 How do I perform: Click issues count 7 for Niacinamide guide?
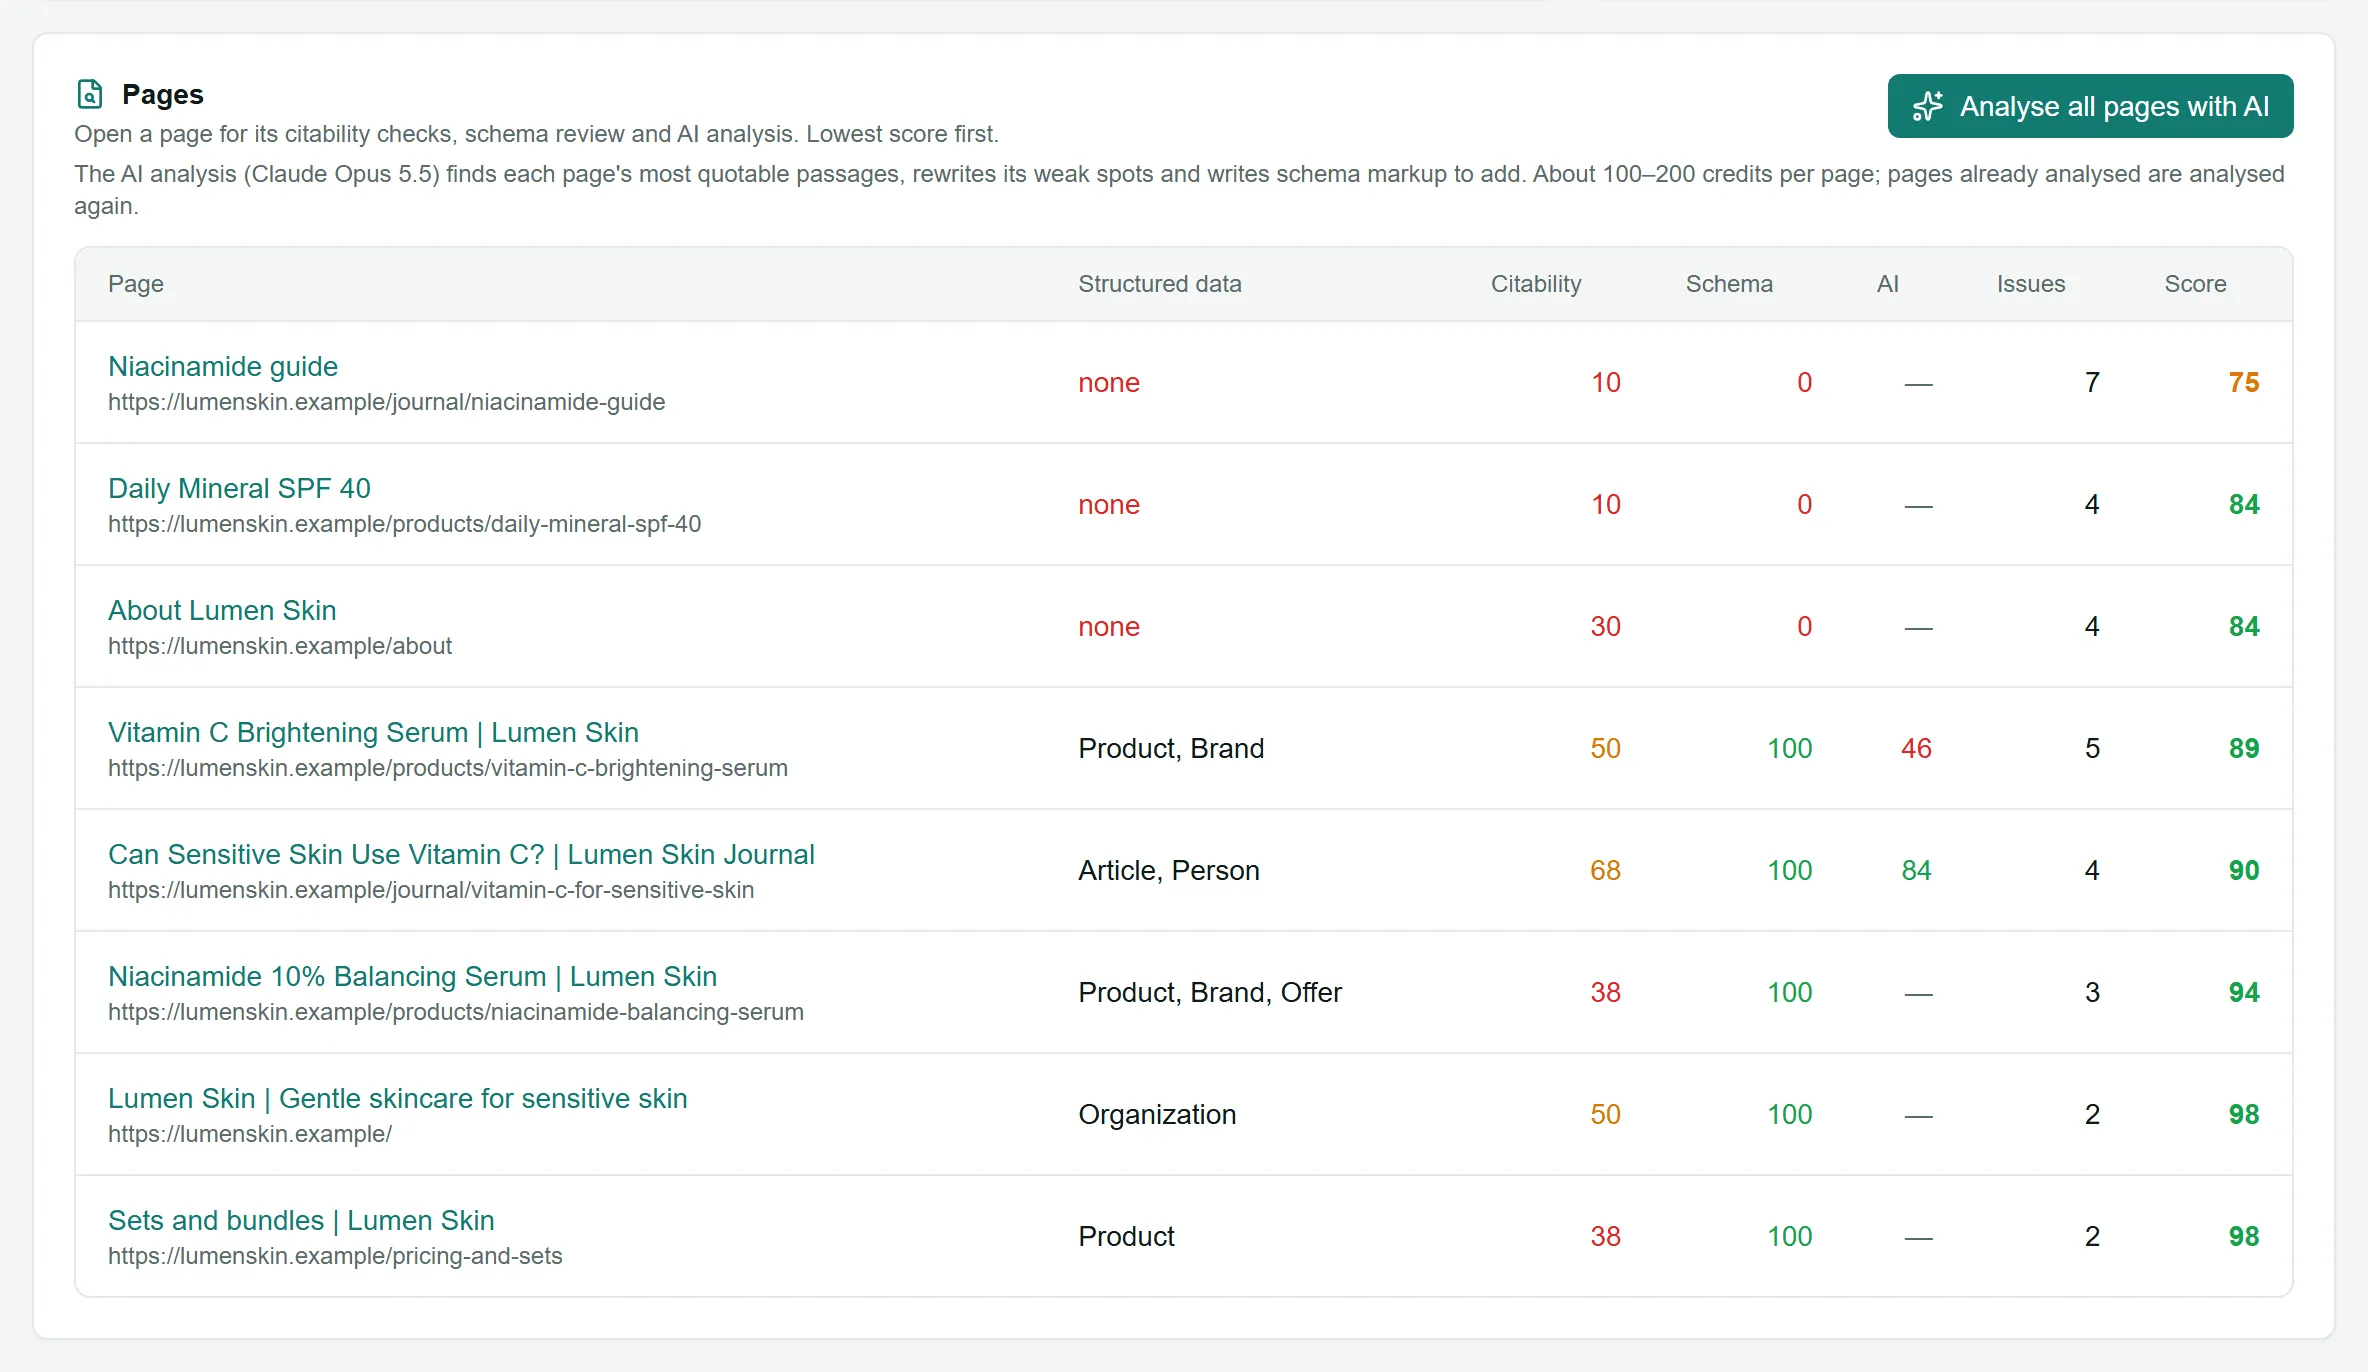tap(2091, 382)
